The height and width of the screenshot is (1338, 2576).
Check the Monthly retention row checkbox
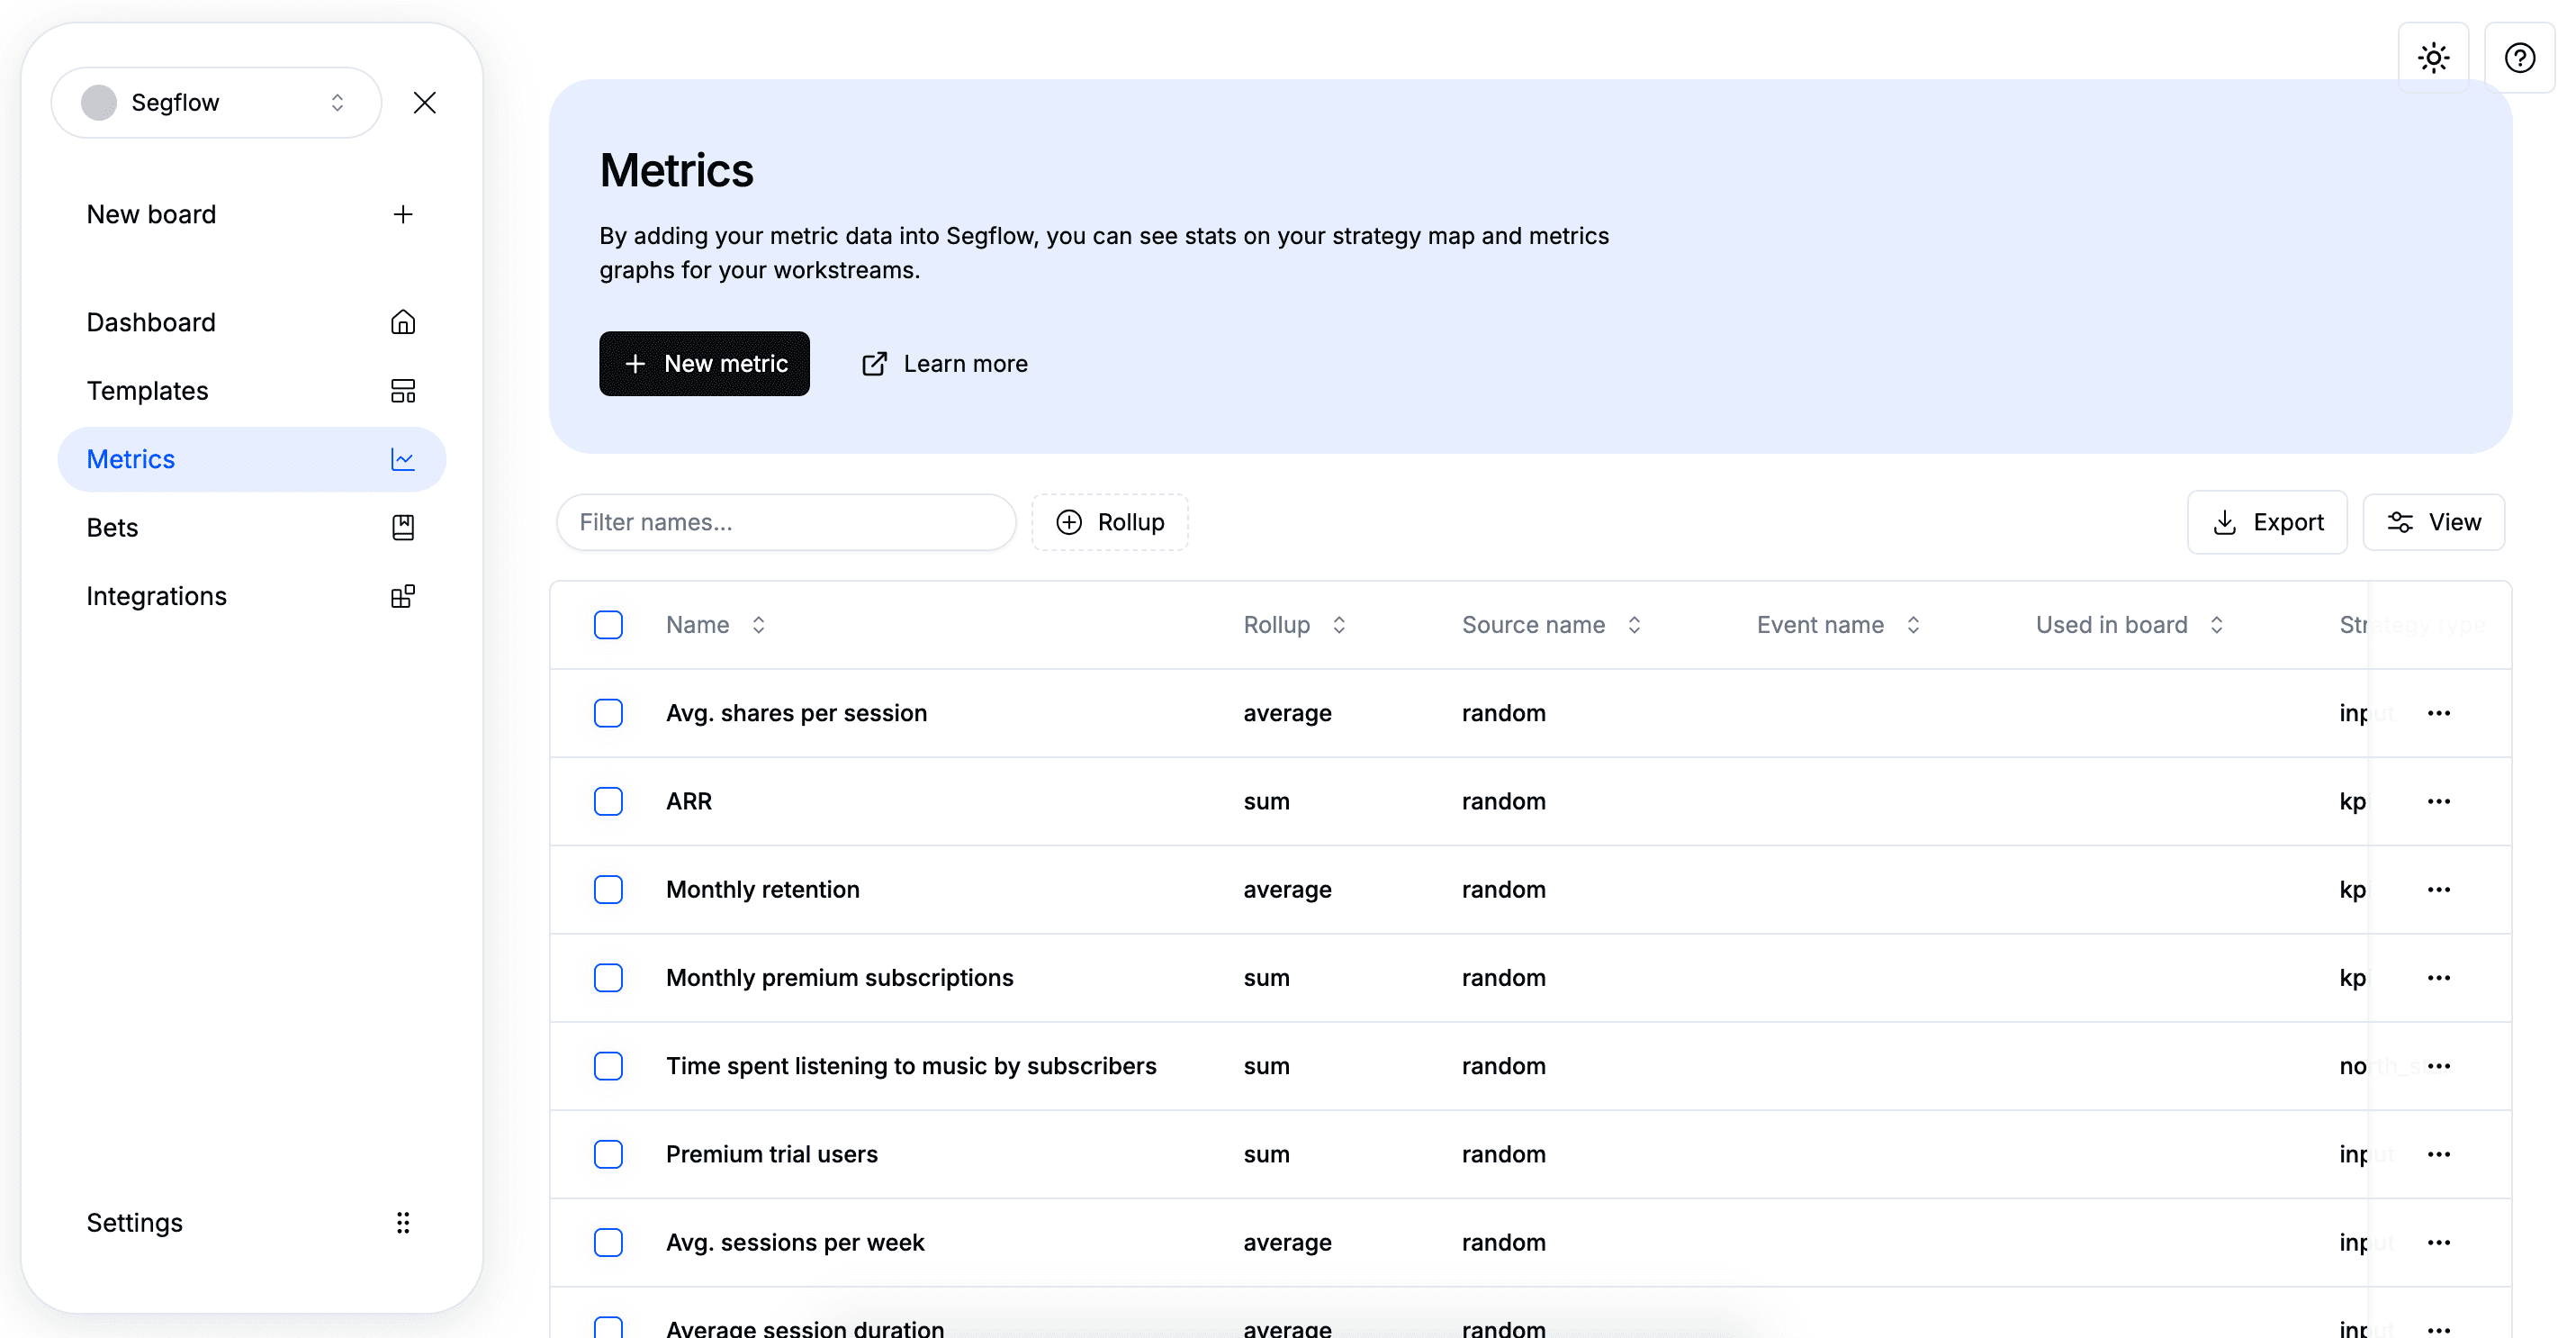(x=608, y=889)
